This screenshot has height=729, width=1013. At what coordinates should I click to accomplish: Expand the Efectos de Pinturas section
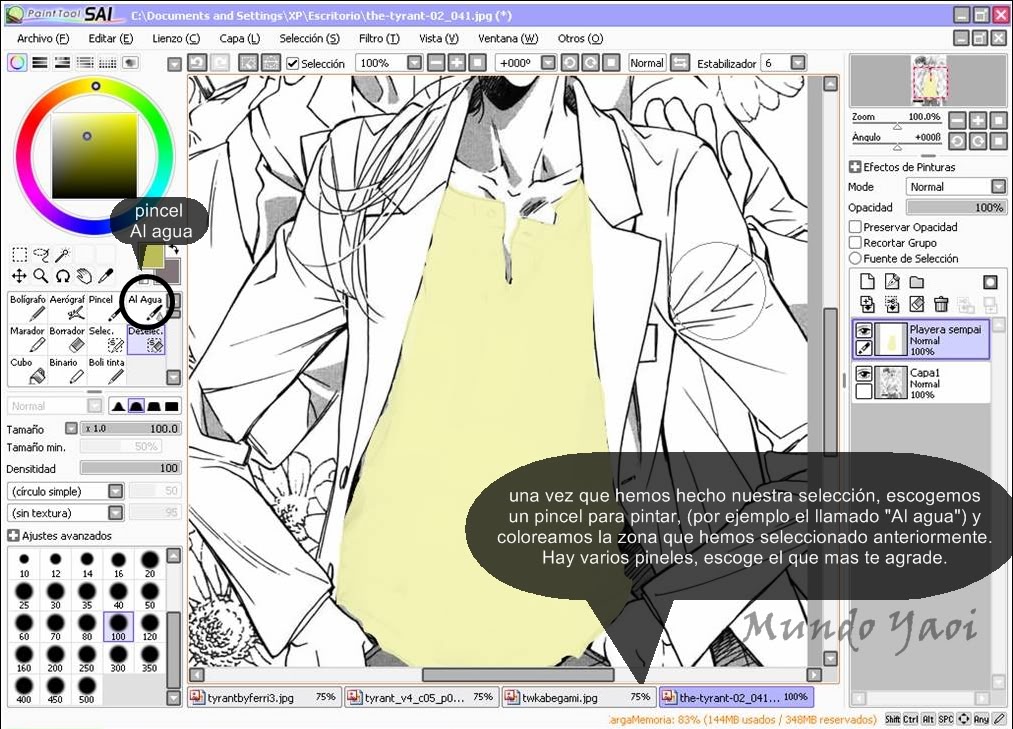[855, 167]
